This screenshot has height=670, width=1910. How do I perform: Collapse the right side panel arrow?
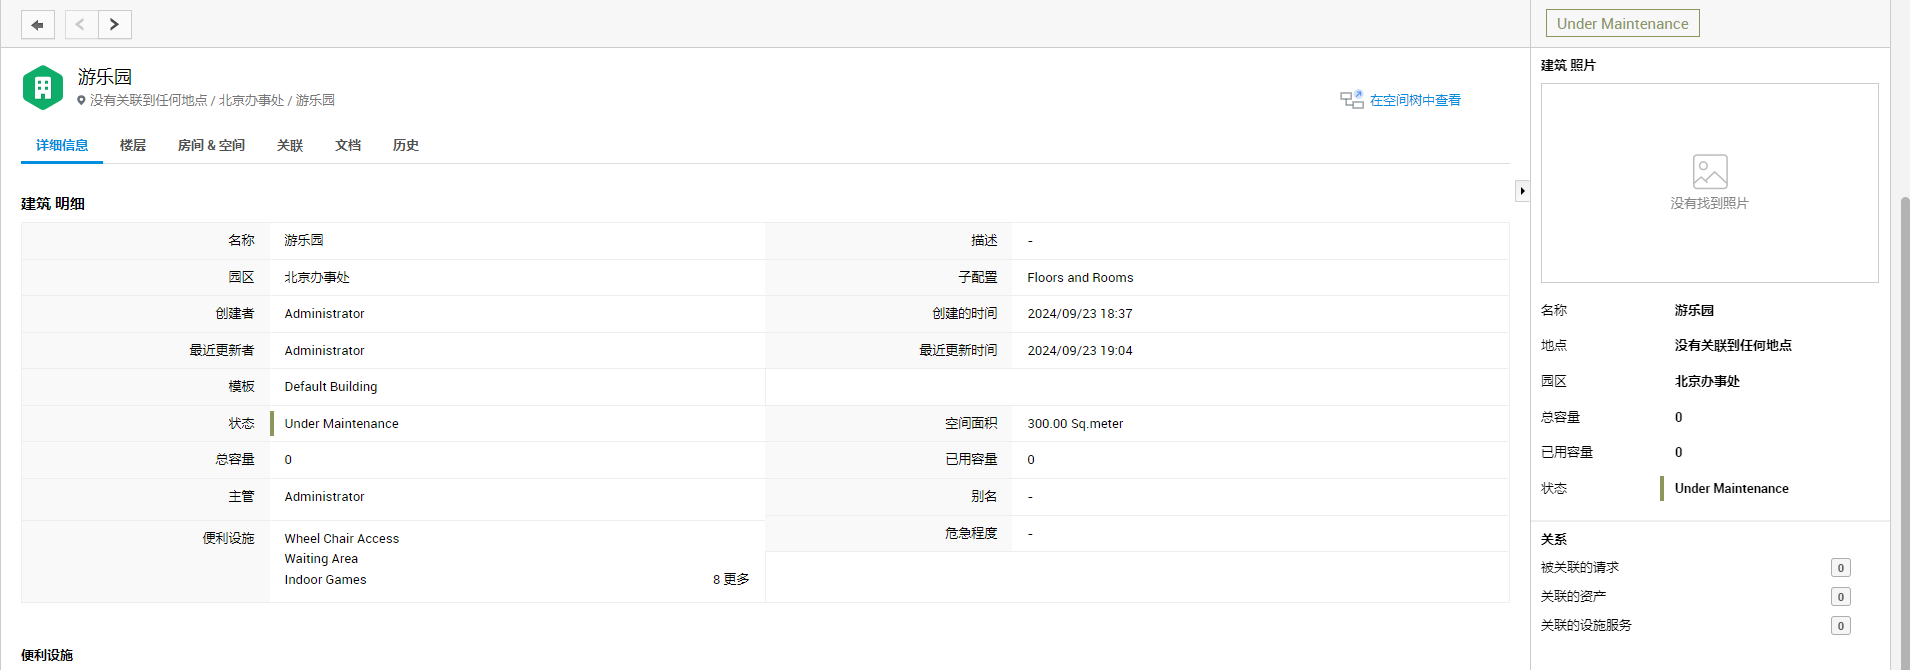point(1522,191)
